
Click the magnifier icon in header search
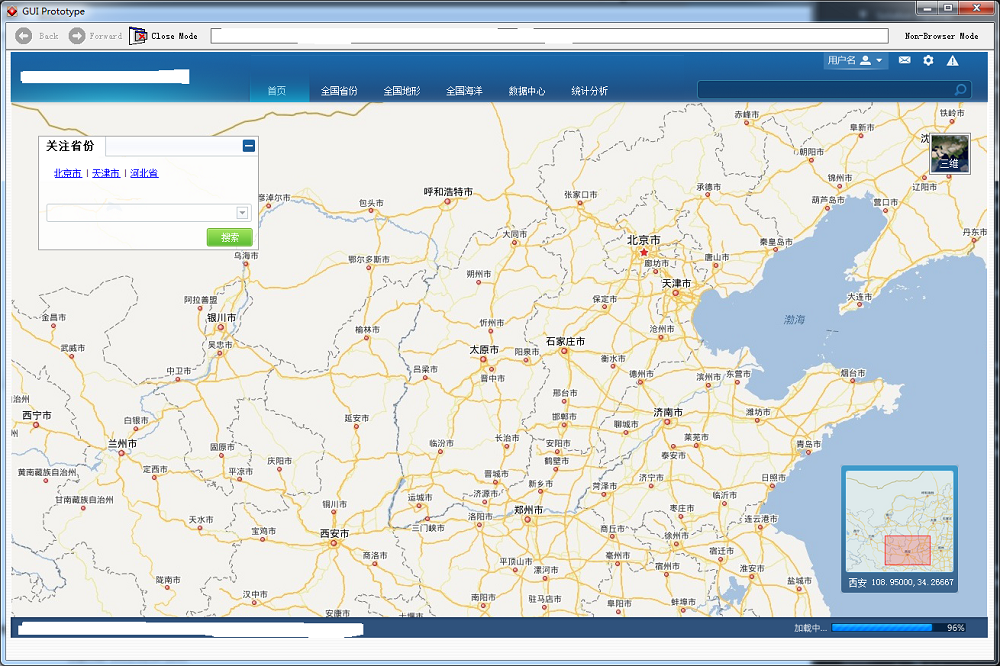pos(960,90)
